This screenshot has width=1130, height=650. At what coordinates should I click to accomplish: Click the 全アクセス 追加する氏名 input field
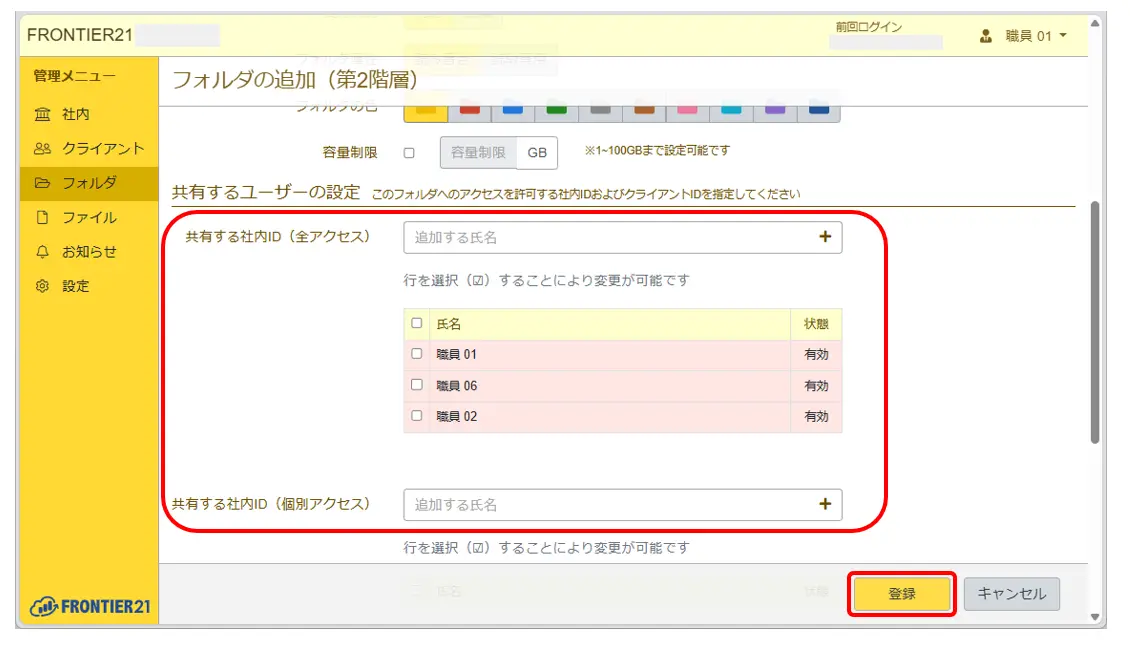pos(610,237)
